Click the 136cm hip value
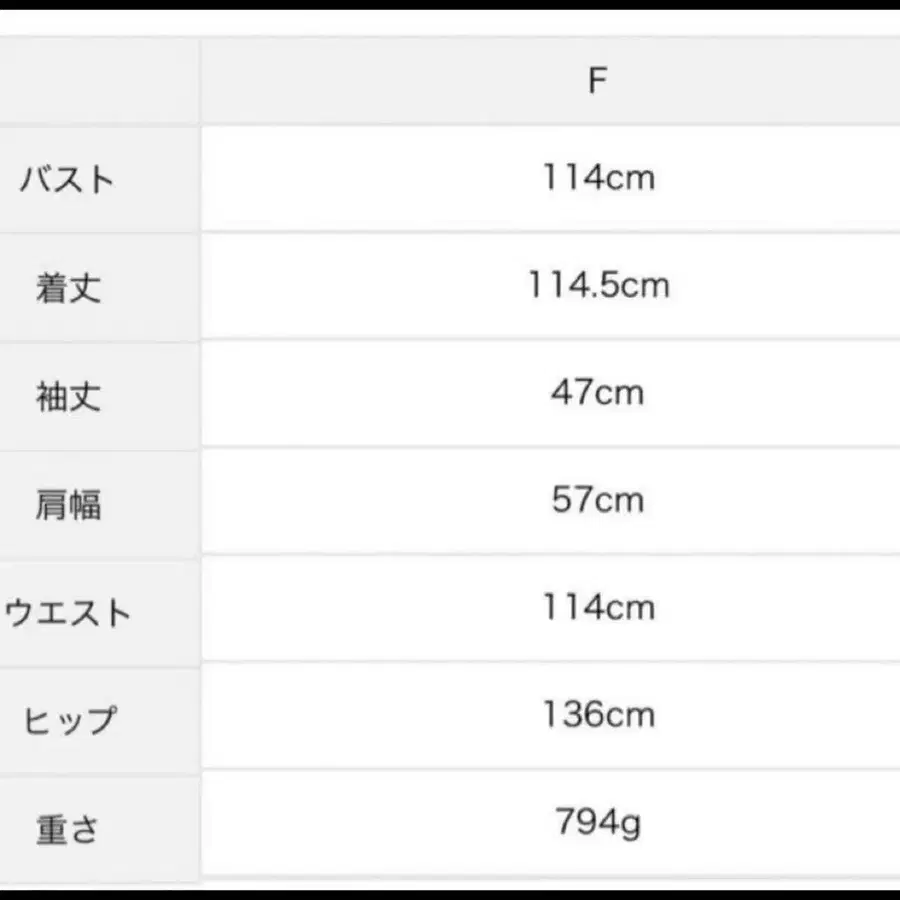 click(x=598, y=715)
